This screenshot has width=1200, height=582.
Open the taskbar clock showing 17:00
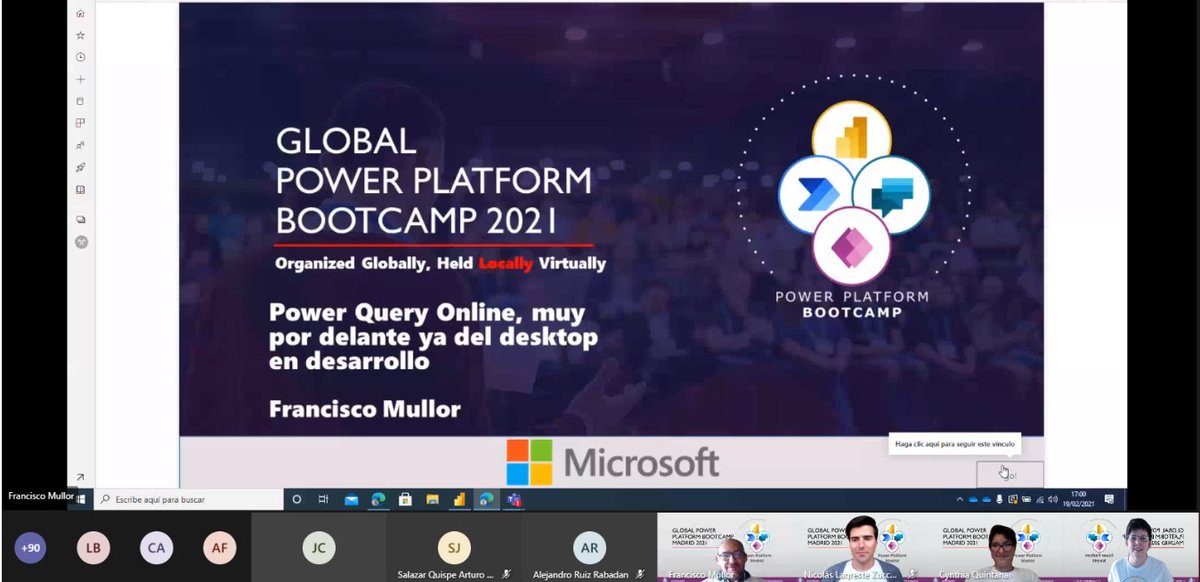click(x=1078, y=499)
